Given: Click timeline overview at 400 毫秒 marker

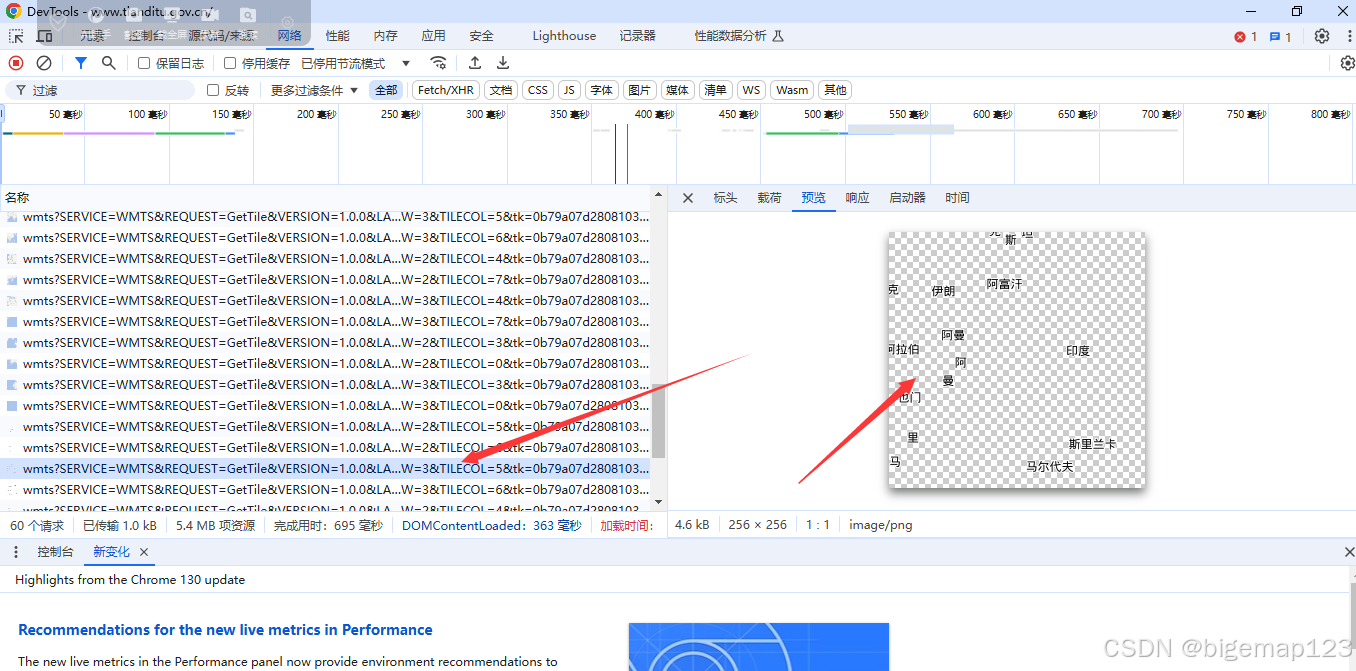Looking at the screenshot, I should coord(657,114).
